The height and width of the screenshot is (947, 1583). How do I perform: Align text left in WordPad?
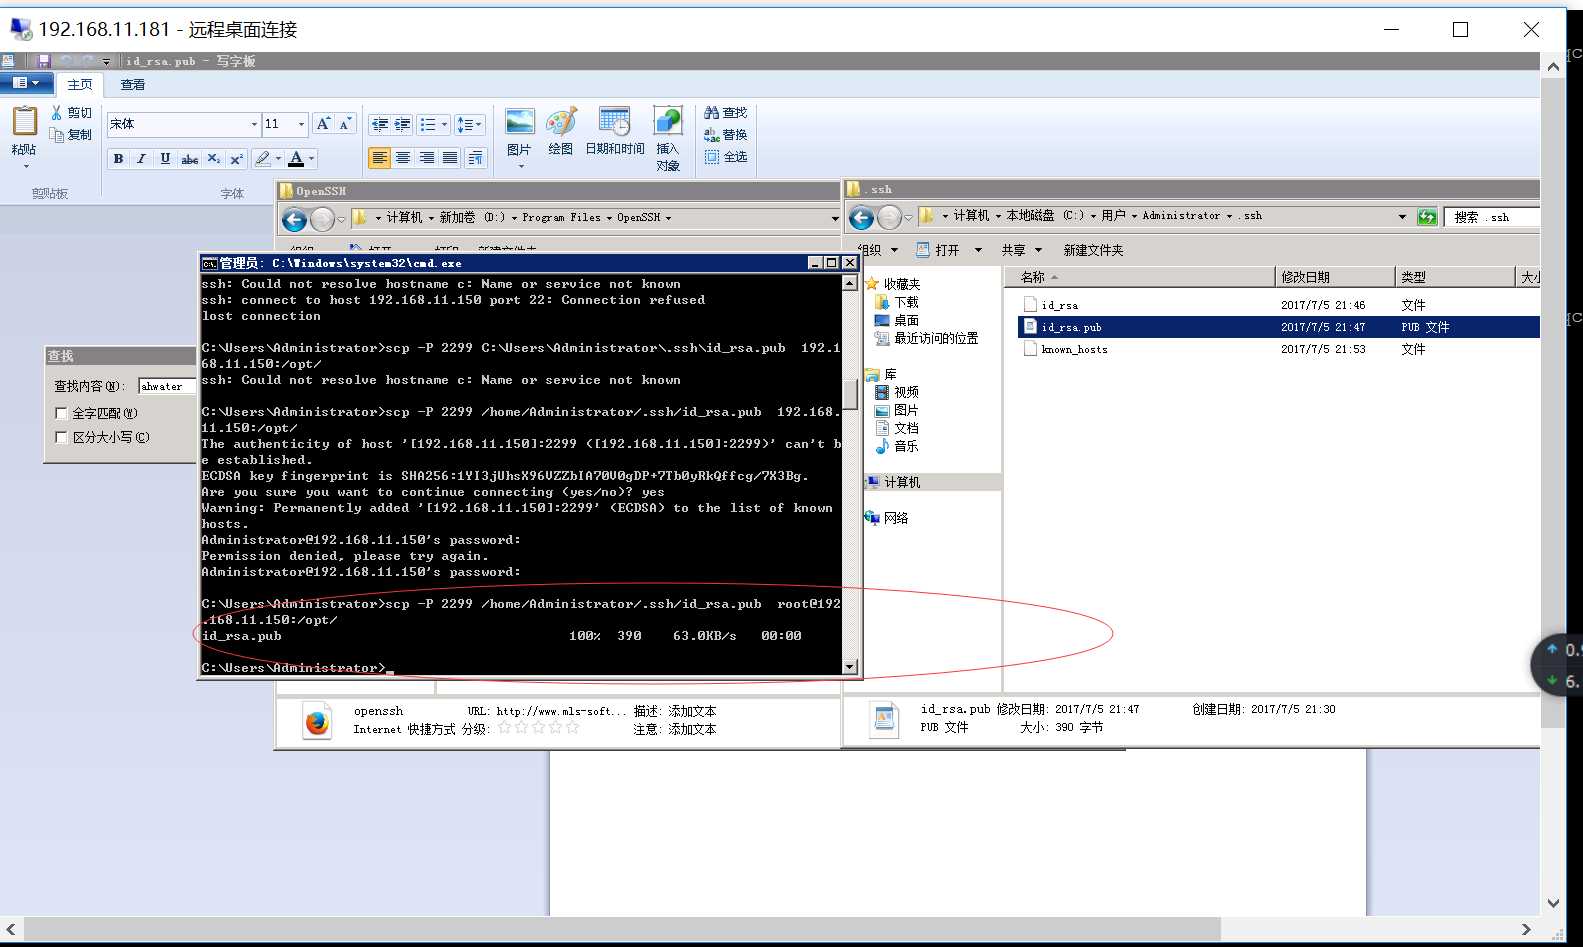(379, 158)
